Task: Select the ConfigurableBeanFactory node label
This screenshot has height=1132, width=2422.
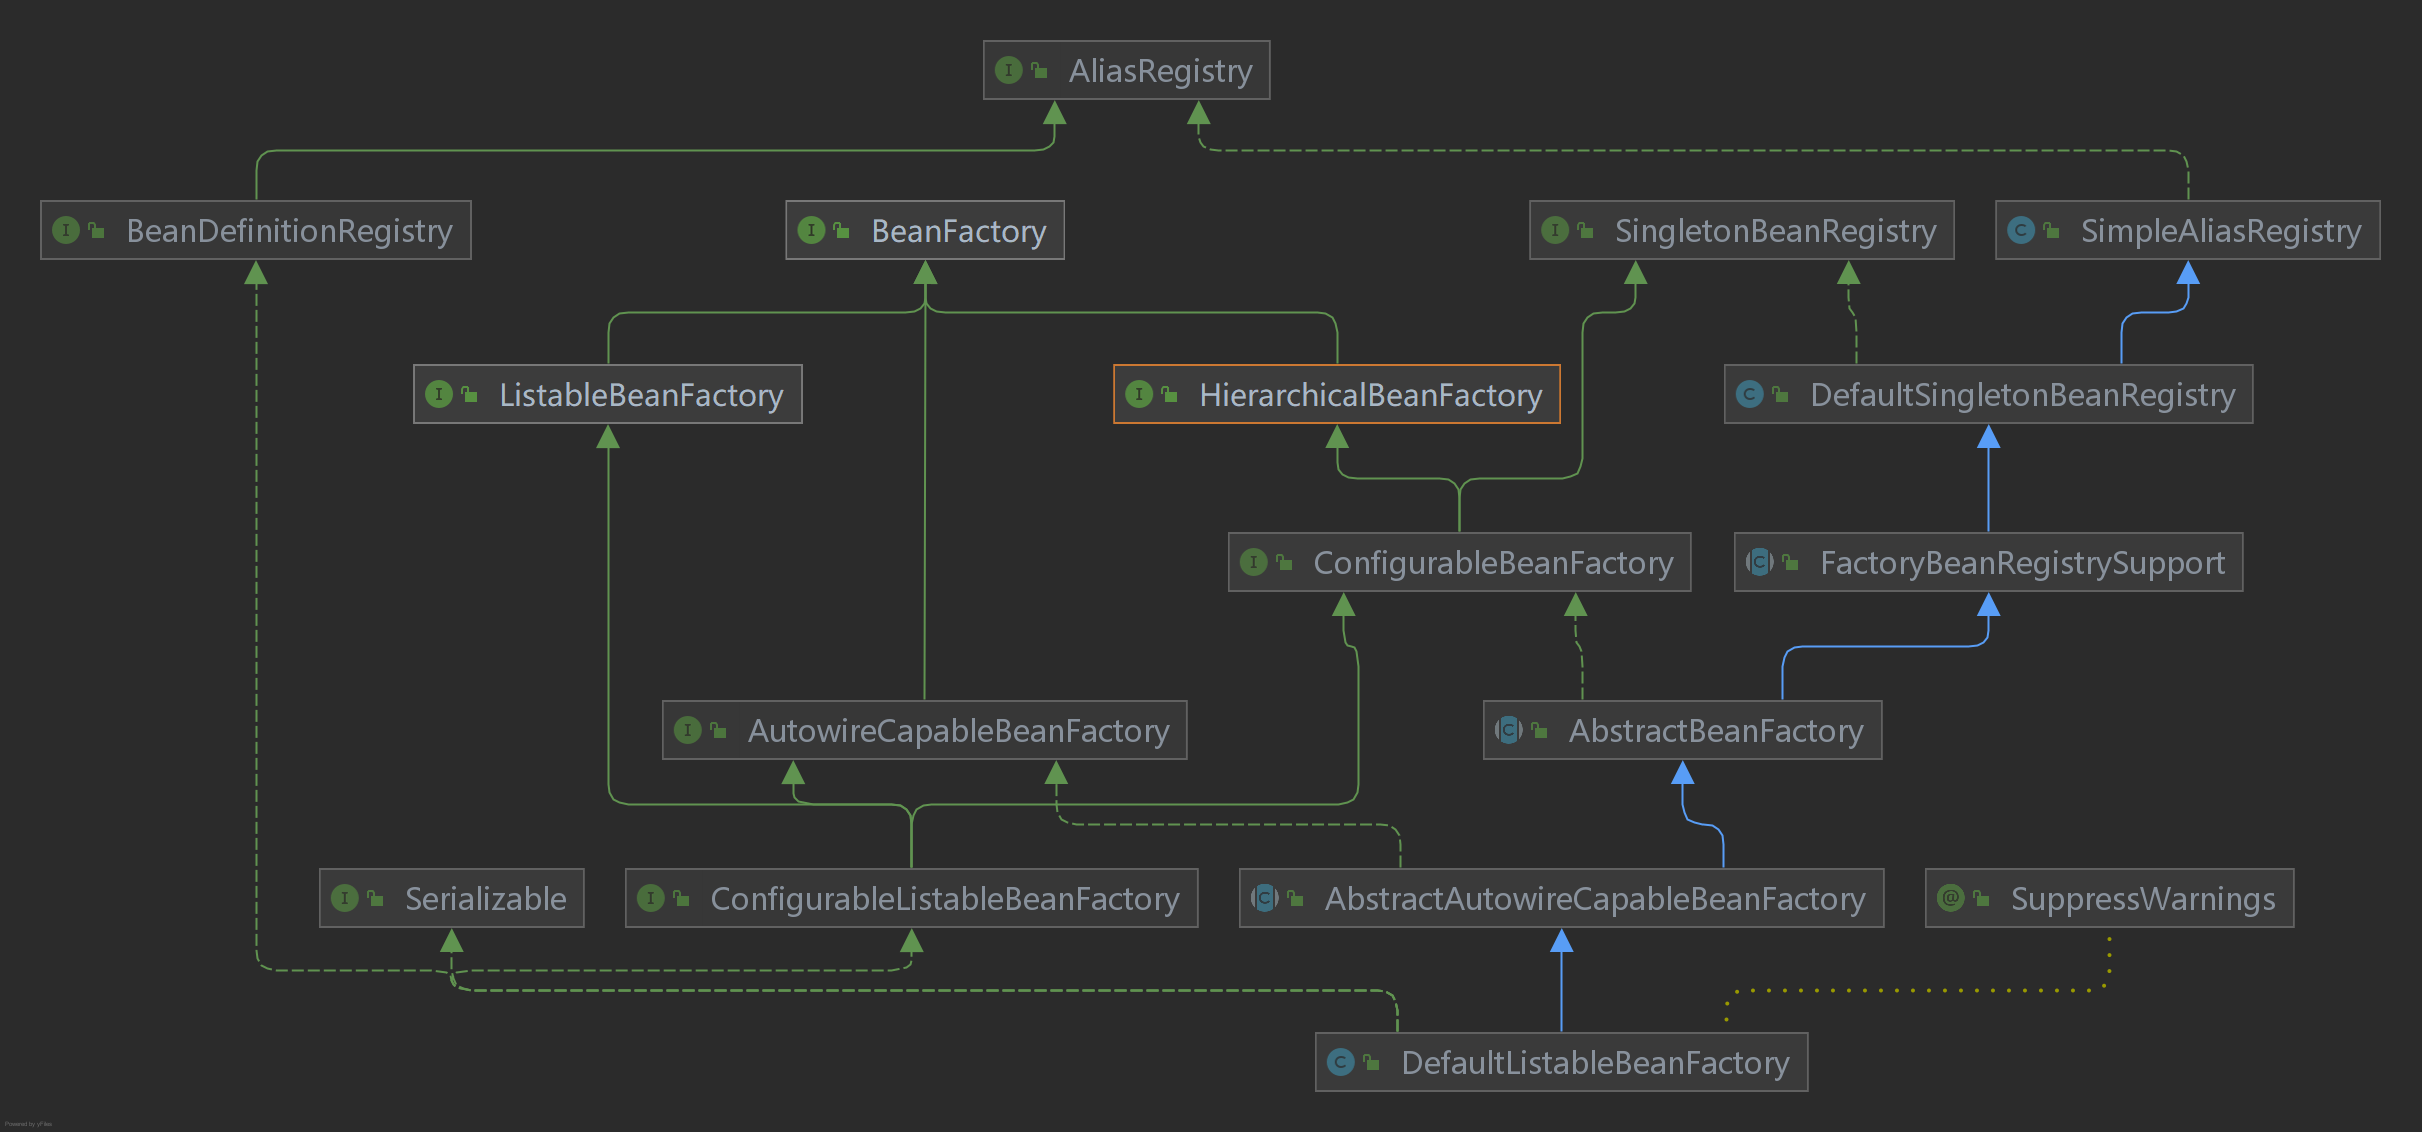Action: [1493, 563]
